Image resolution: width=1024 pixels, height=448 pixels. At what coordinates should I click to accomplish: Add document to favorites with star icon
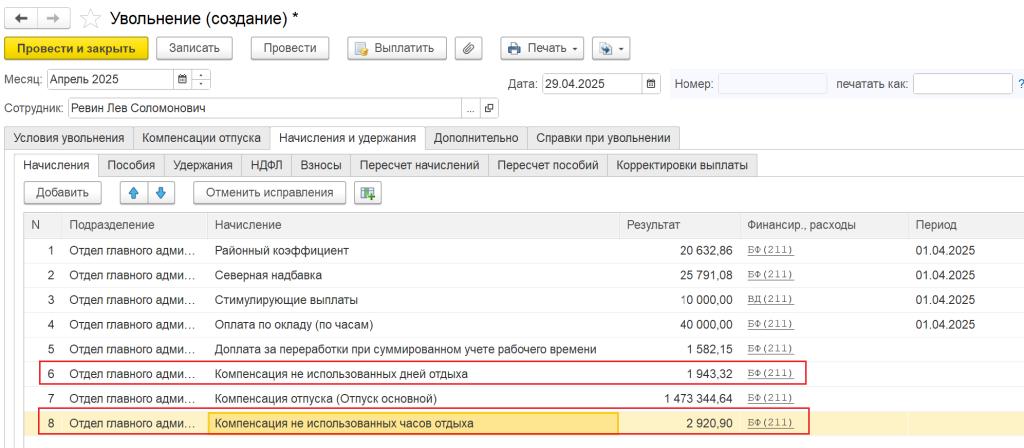(90, 19)
